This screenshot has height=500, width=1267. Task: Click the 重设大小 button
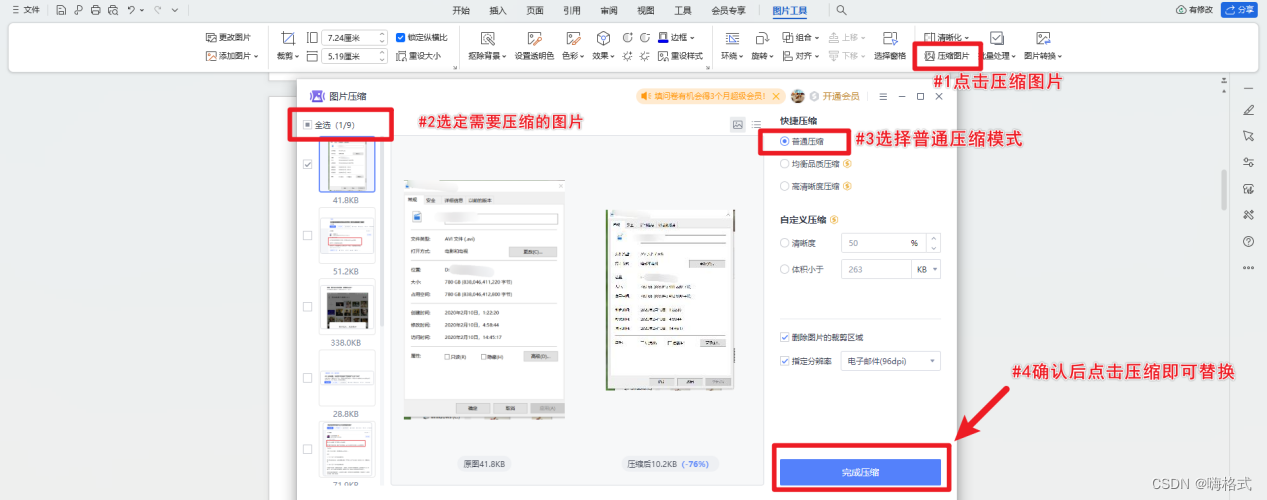pyautogui.click(x=417, y=56)
